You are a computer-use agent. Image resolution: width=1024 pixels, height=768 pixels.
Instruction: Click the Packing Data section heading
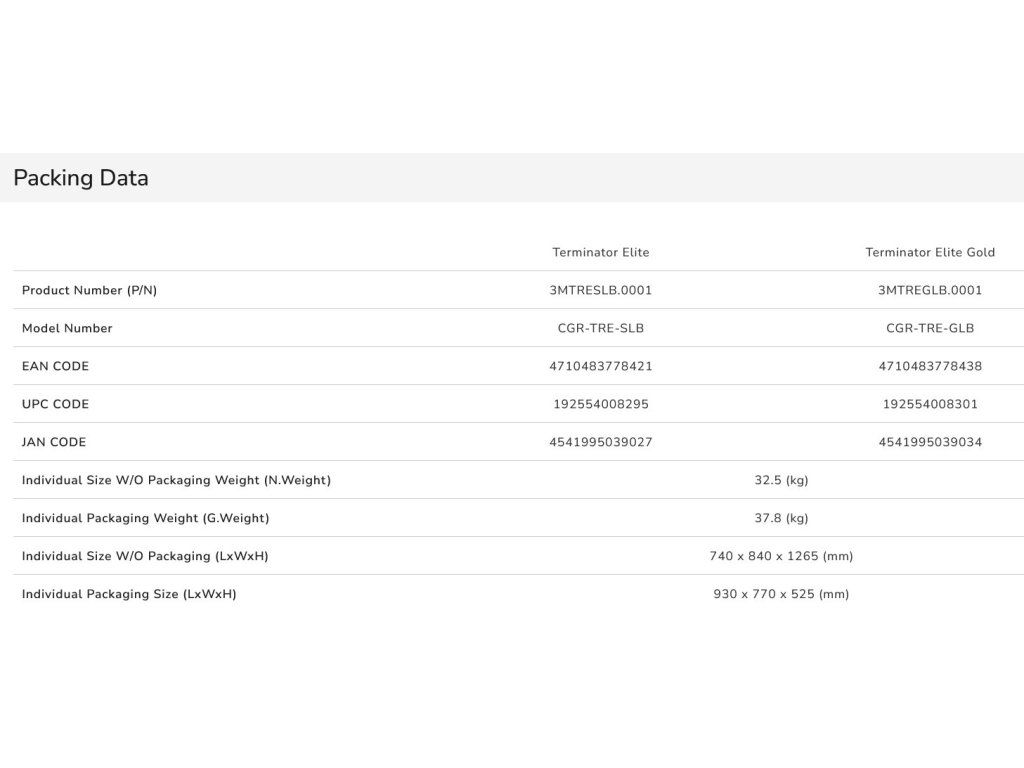[81, 178]
